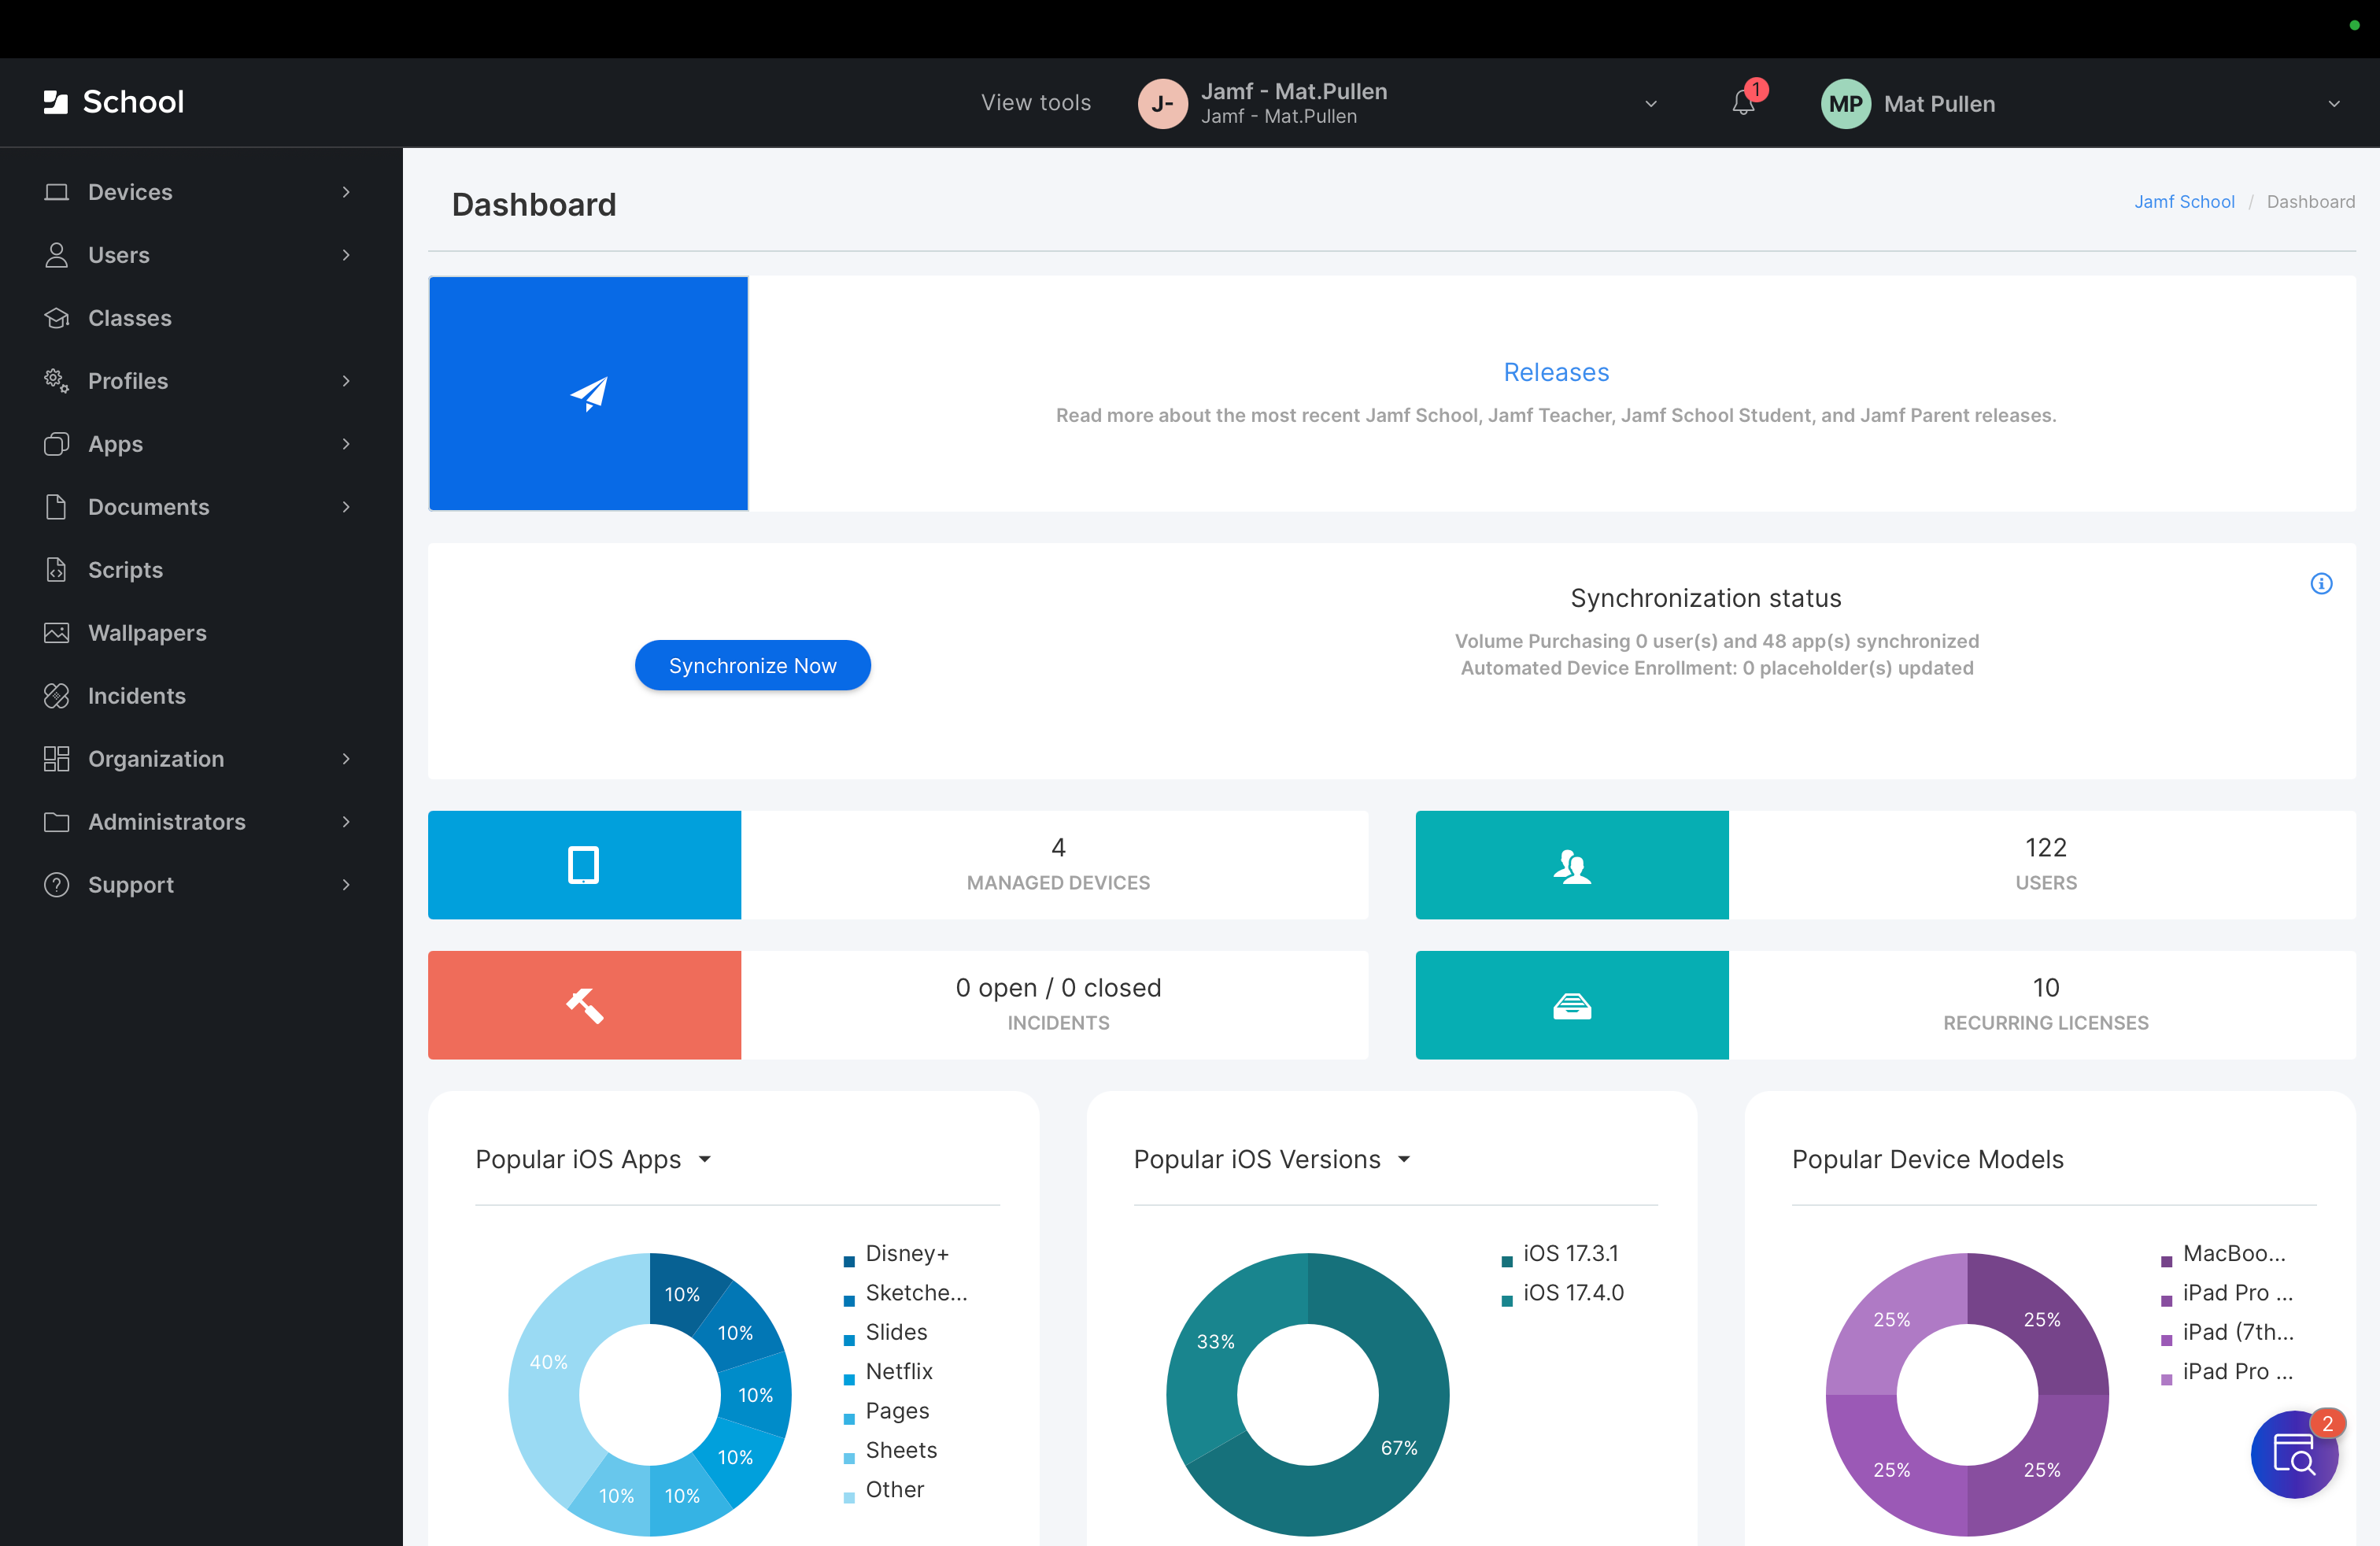Open the Popular iOS Apps dropdown

point(704,1159)
